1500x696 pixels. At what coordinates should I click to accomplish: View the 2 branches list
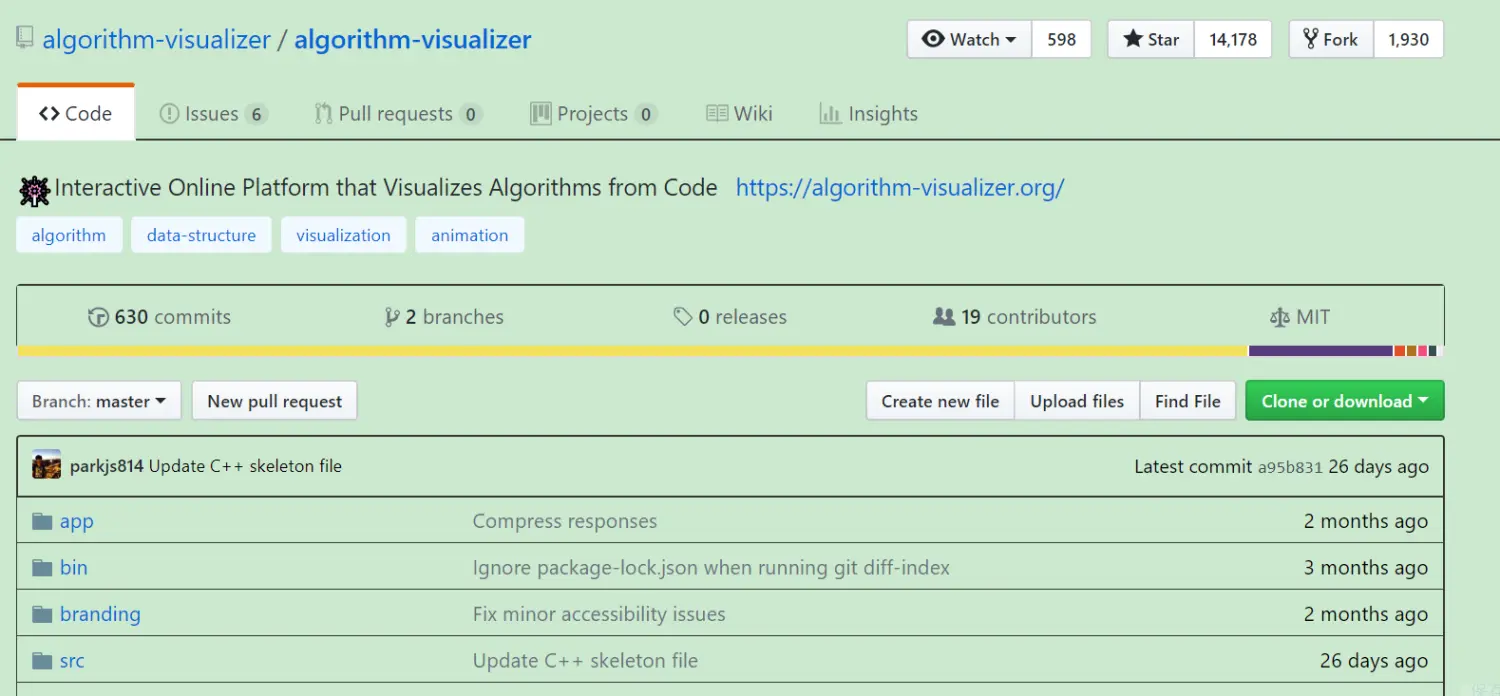[x=444, y=317]
